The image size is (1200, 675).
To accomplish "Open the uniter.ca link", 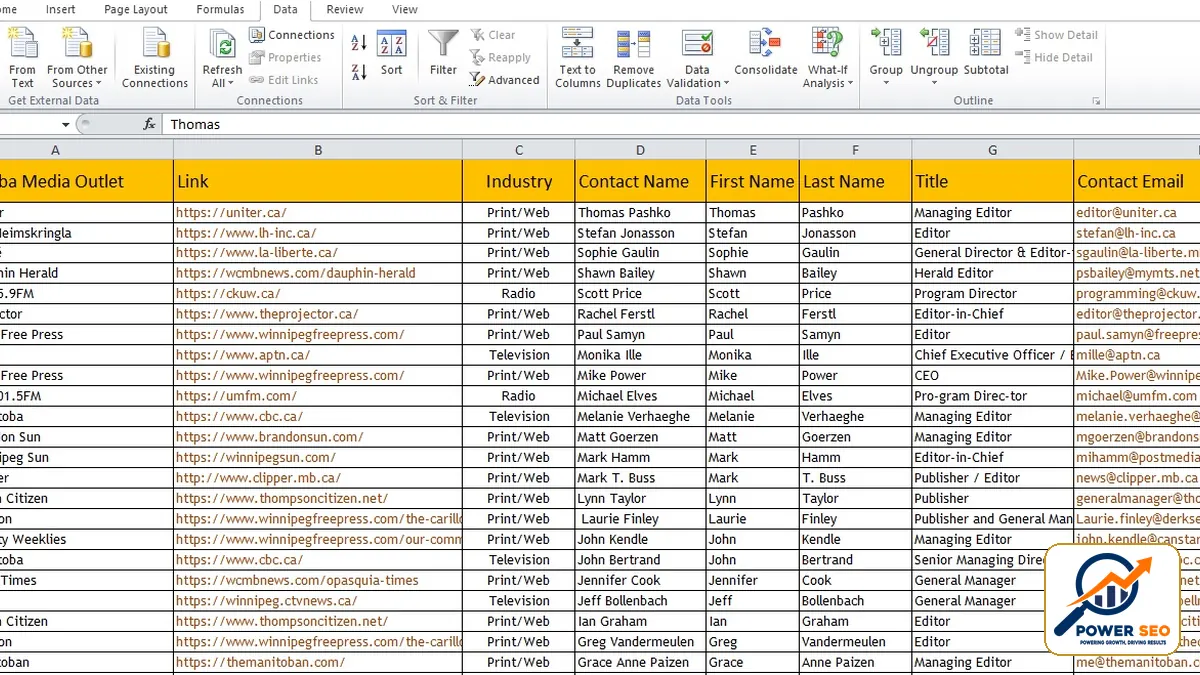I will click(x=231, y=212).
